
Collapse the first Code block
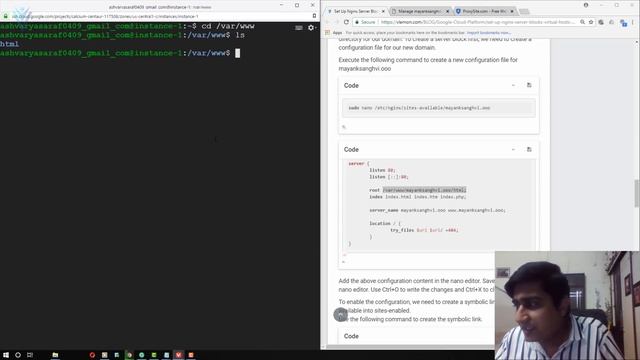click(x=513, y=85)
